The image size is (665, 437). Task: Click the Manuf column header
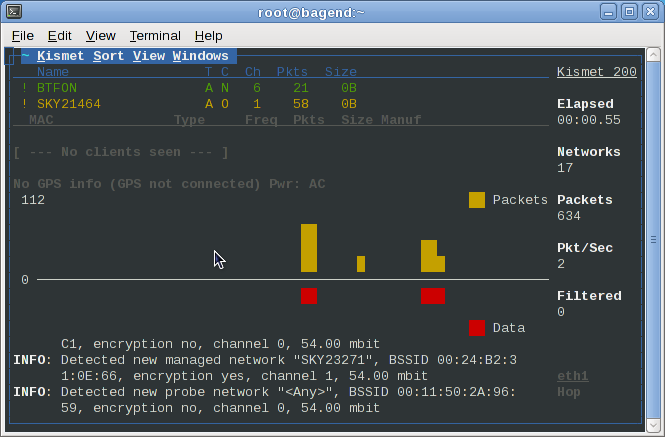pyautogui.click(x=401, y=120)
